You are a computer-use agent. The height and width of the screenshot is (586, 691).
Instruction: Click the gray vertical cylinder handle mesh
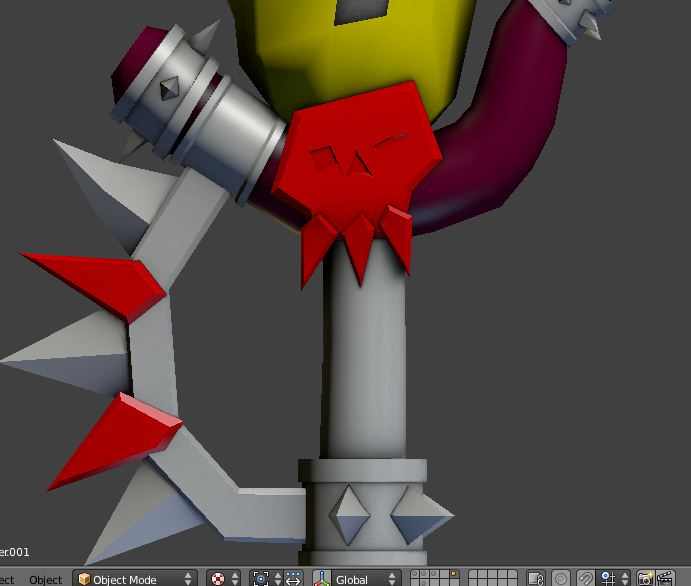pos(365,352)
